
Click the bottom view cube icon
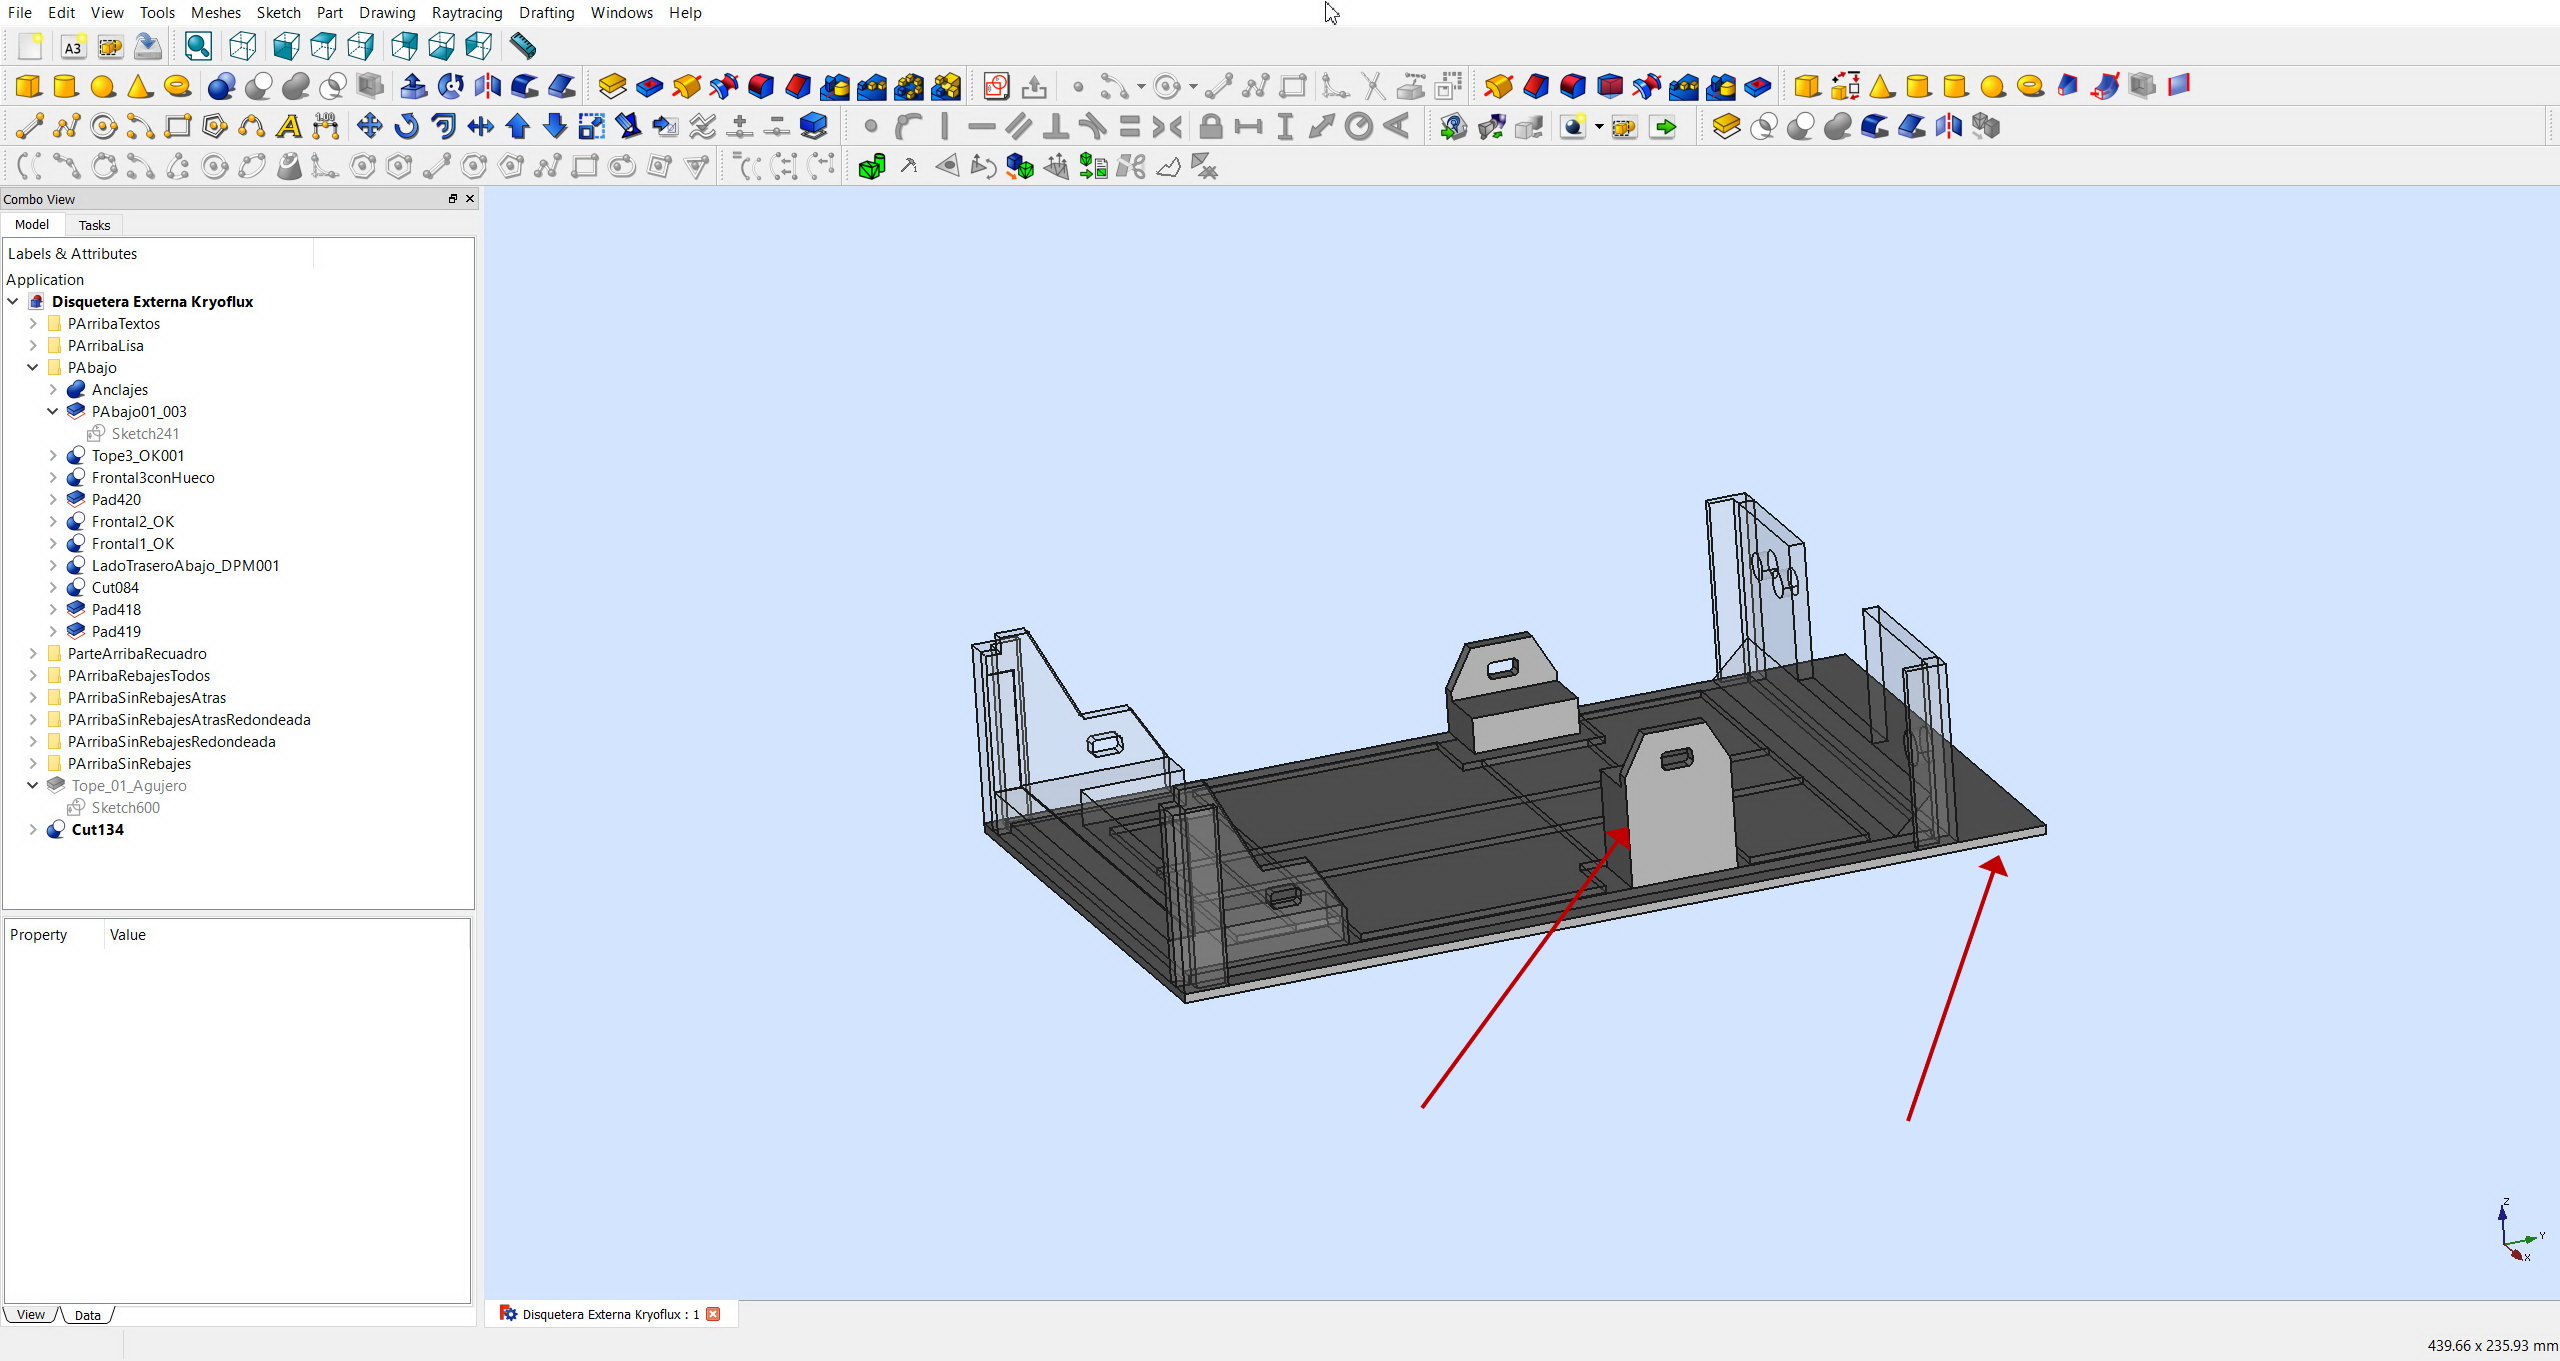point(441,46)
